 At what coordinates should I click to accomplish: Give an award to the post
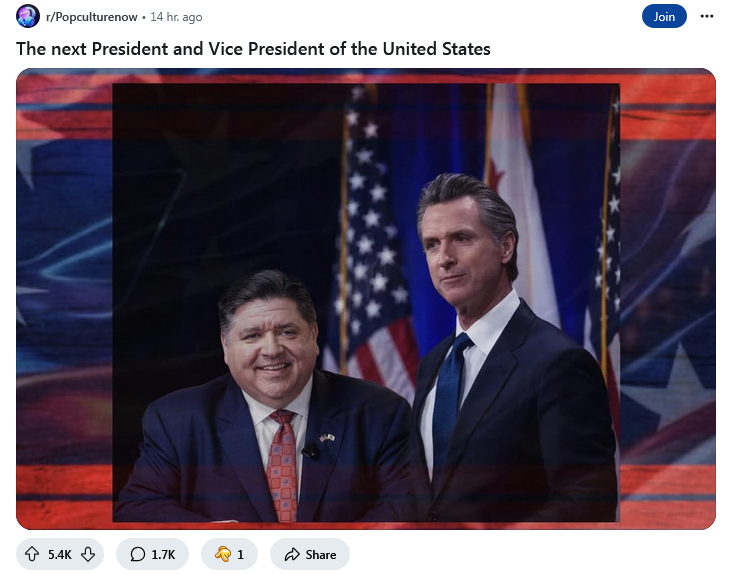click(x=229, y=554)
